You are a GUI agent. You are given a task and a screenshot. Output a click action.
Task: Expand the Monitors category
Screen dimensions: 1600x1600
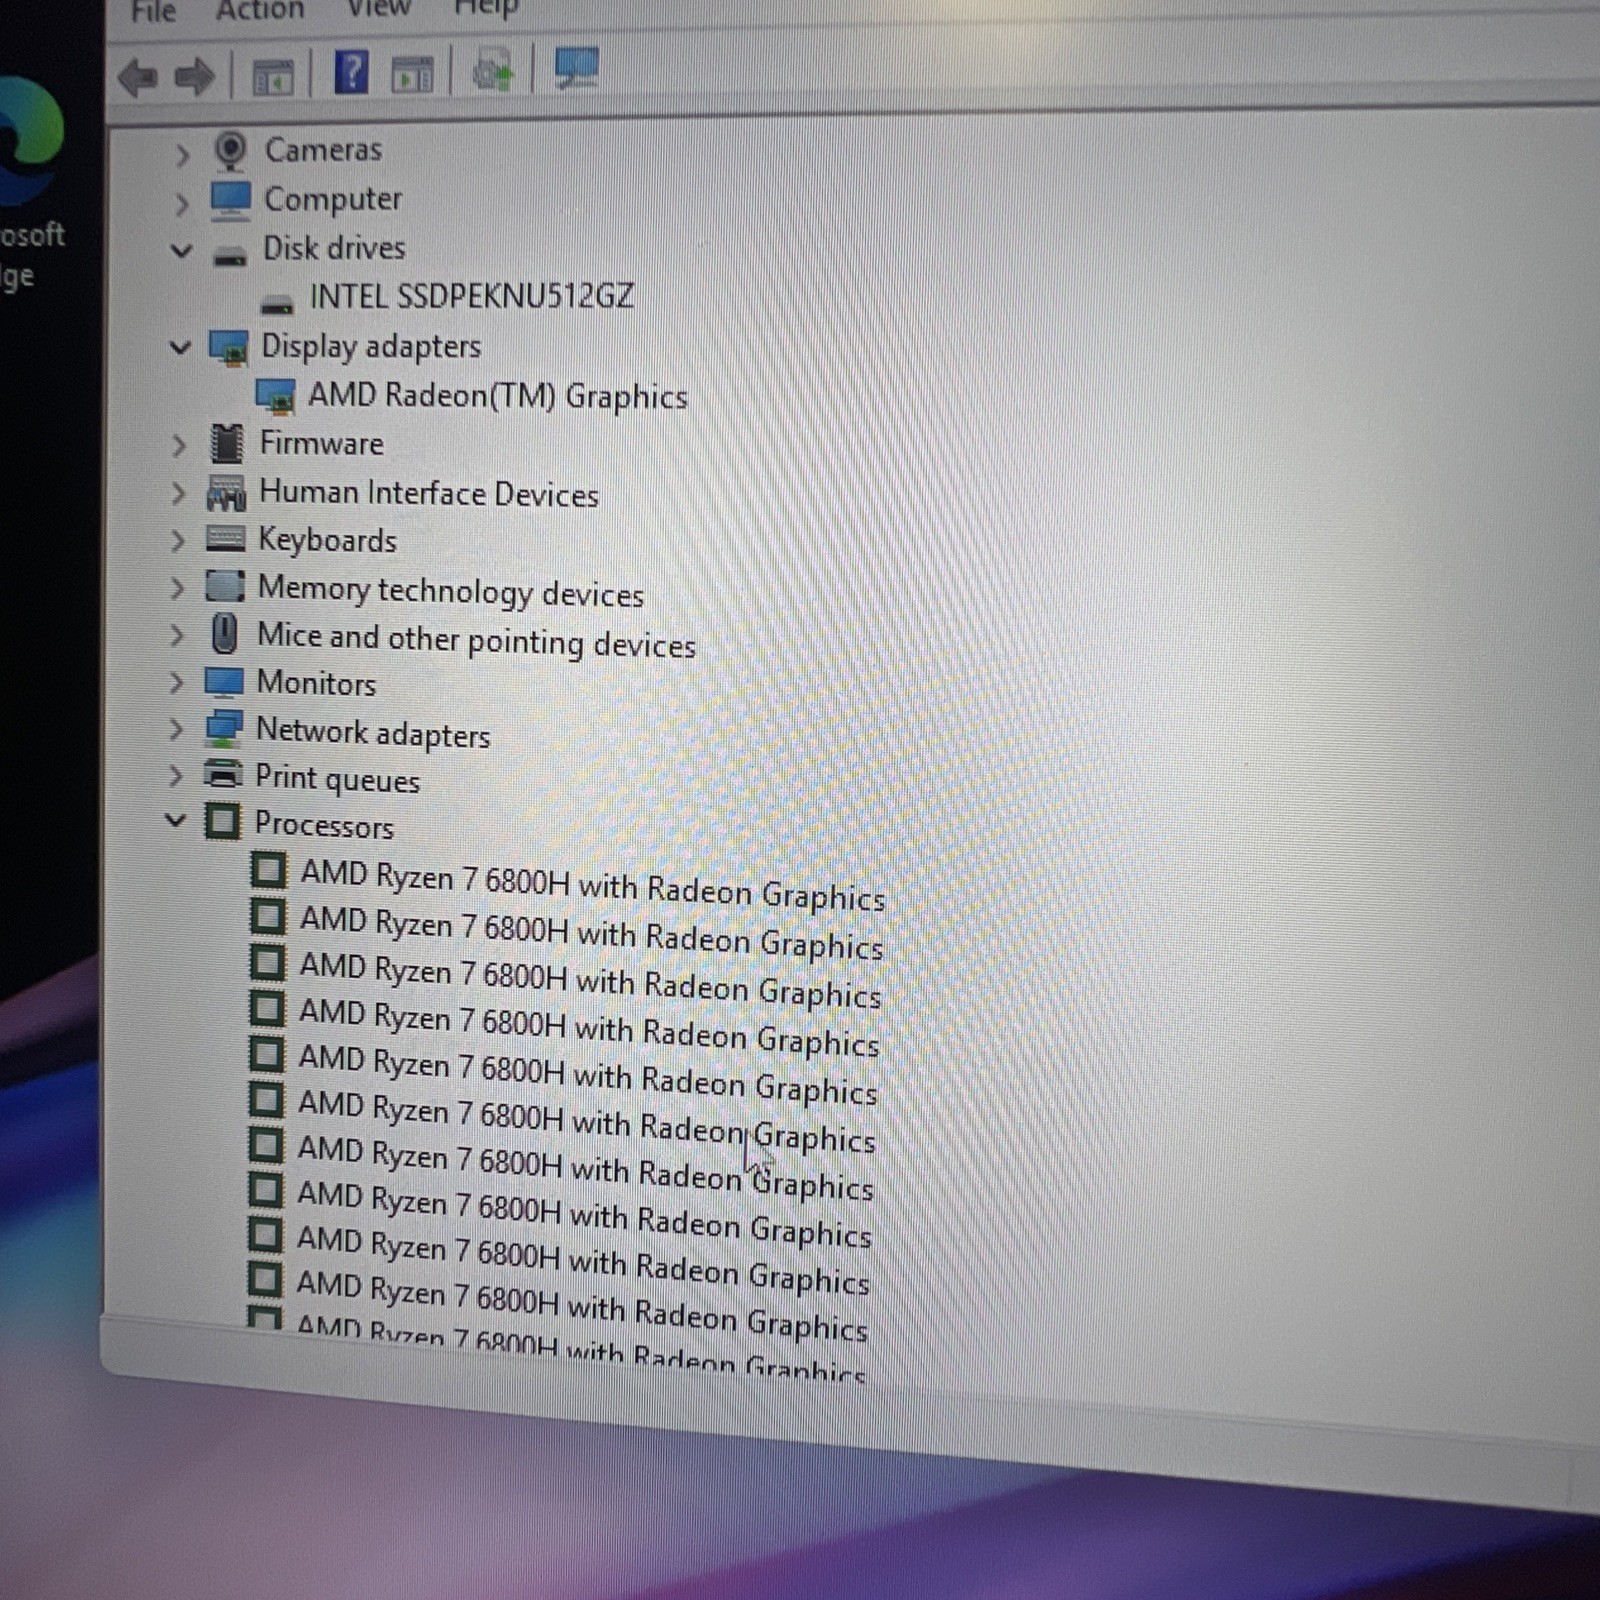(x=176, y=683)
